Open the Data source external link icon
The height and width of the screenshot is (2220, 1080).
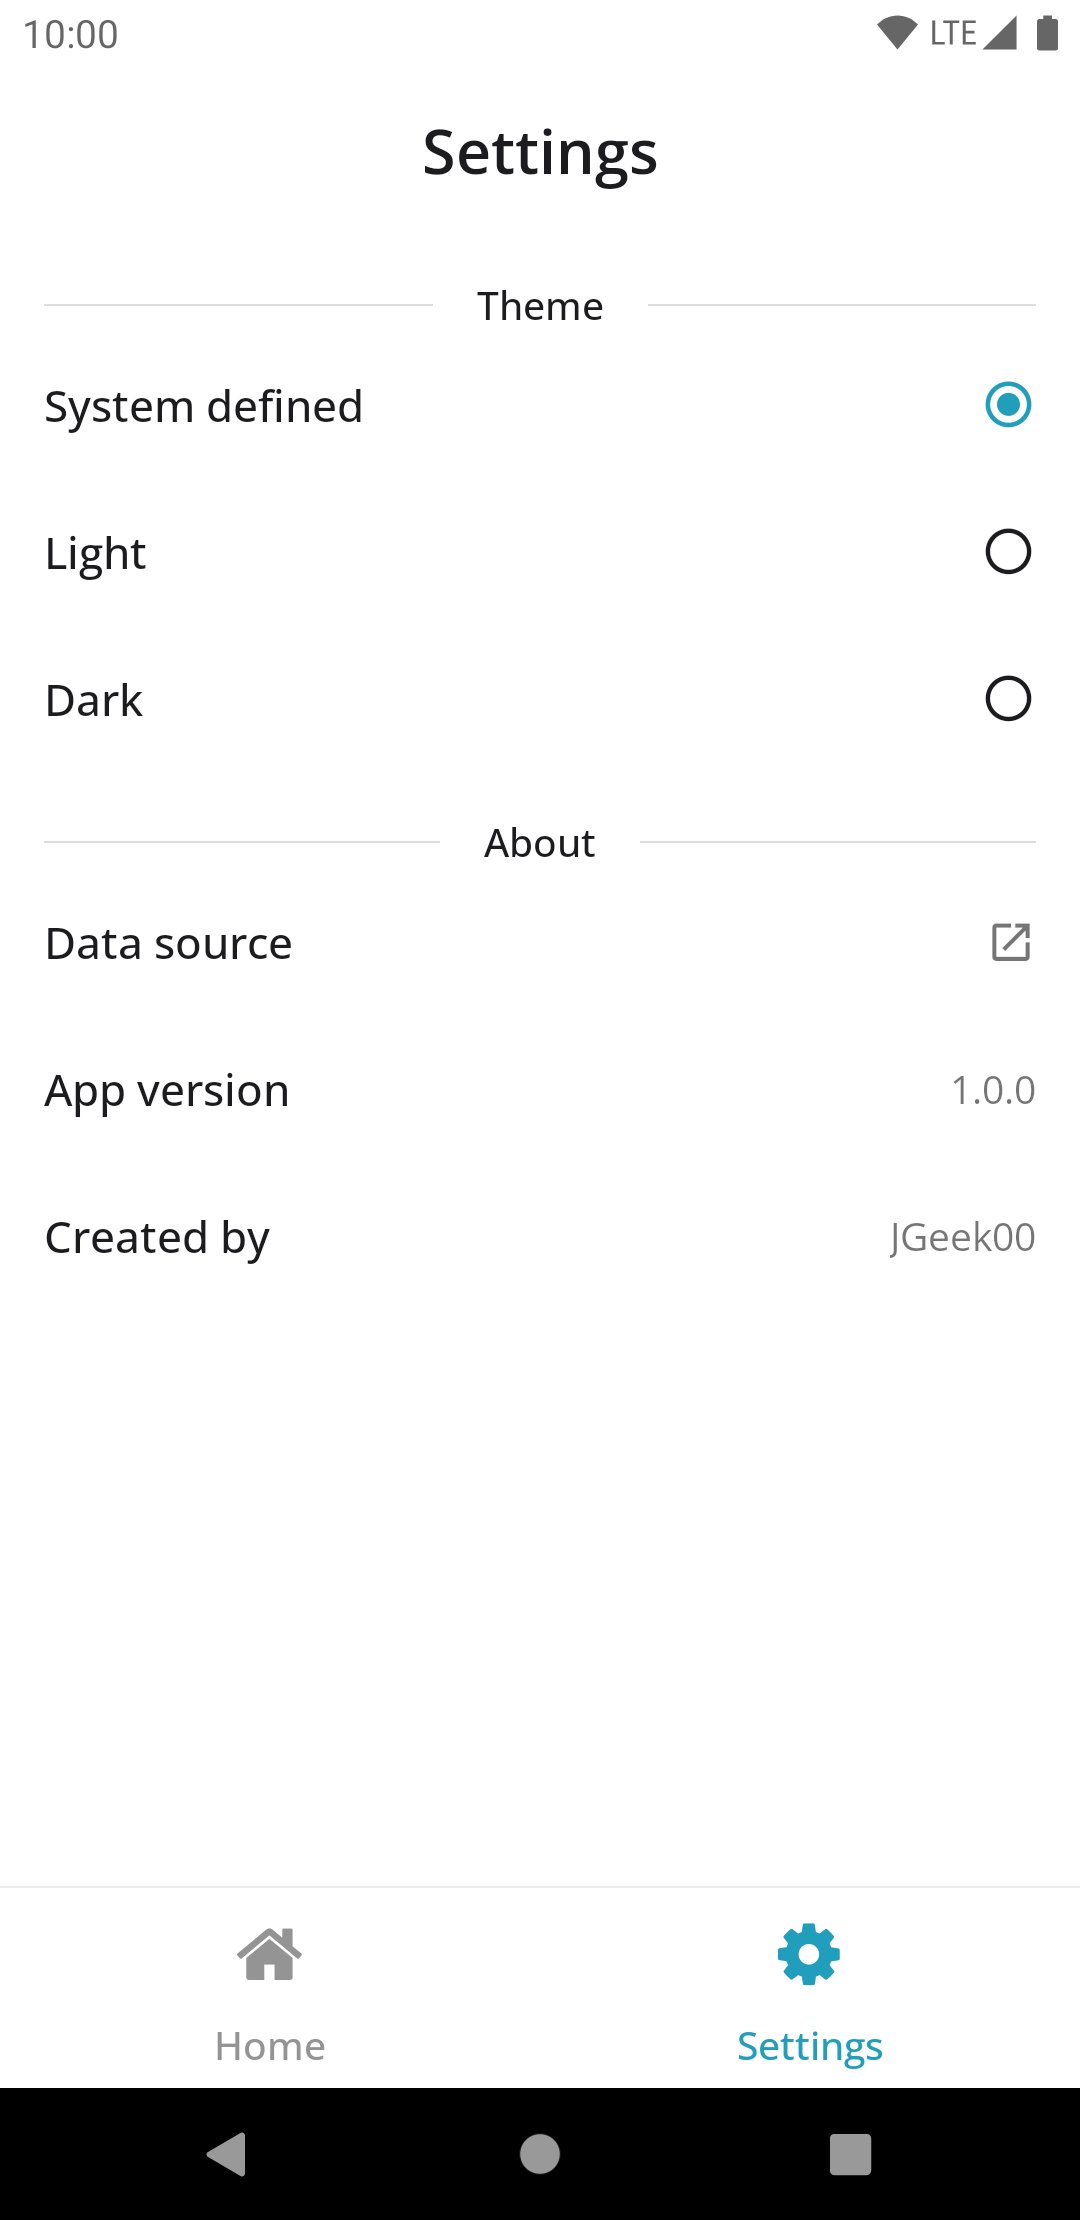(x=1010, y=942)
